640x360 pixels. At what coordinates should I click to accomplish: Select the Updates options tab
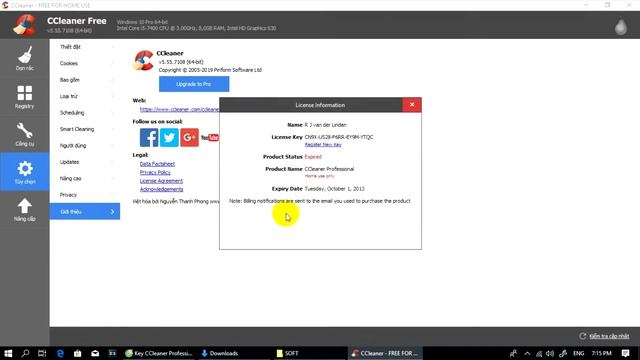click(x=85, y=162)
